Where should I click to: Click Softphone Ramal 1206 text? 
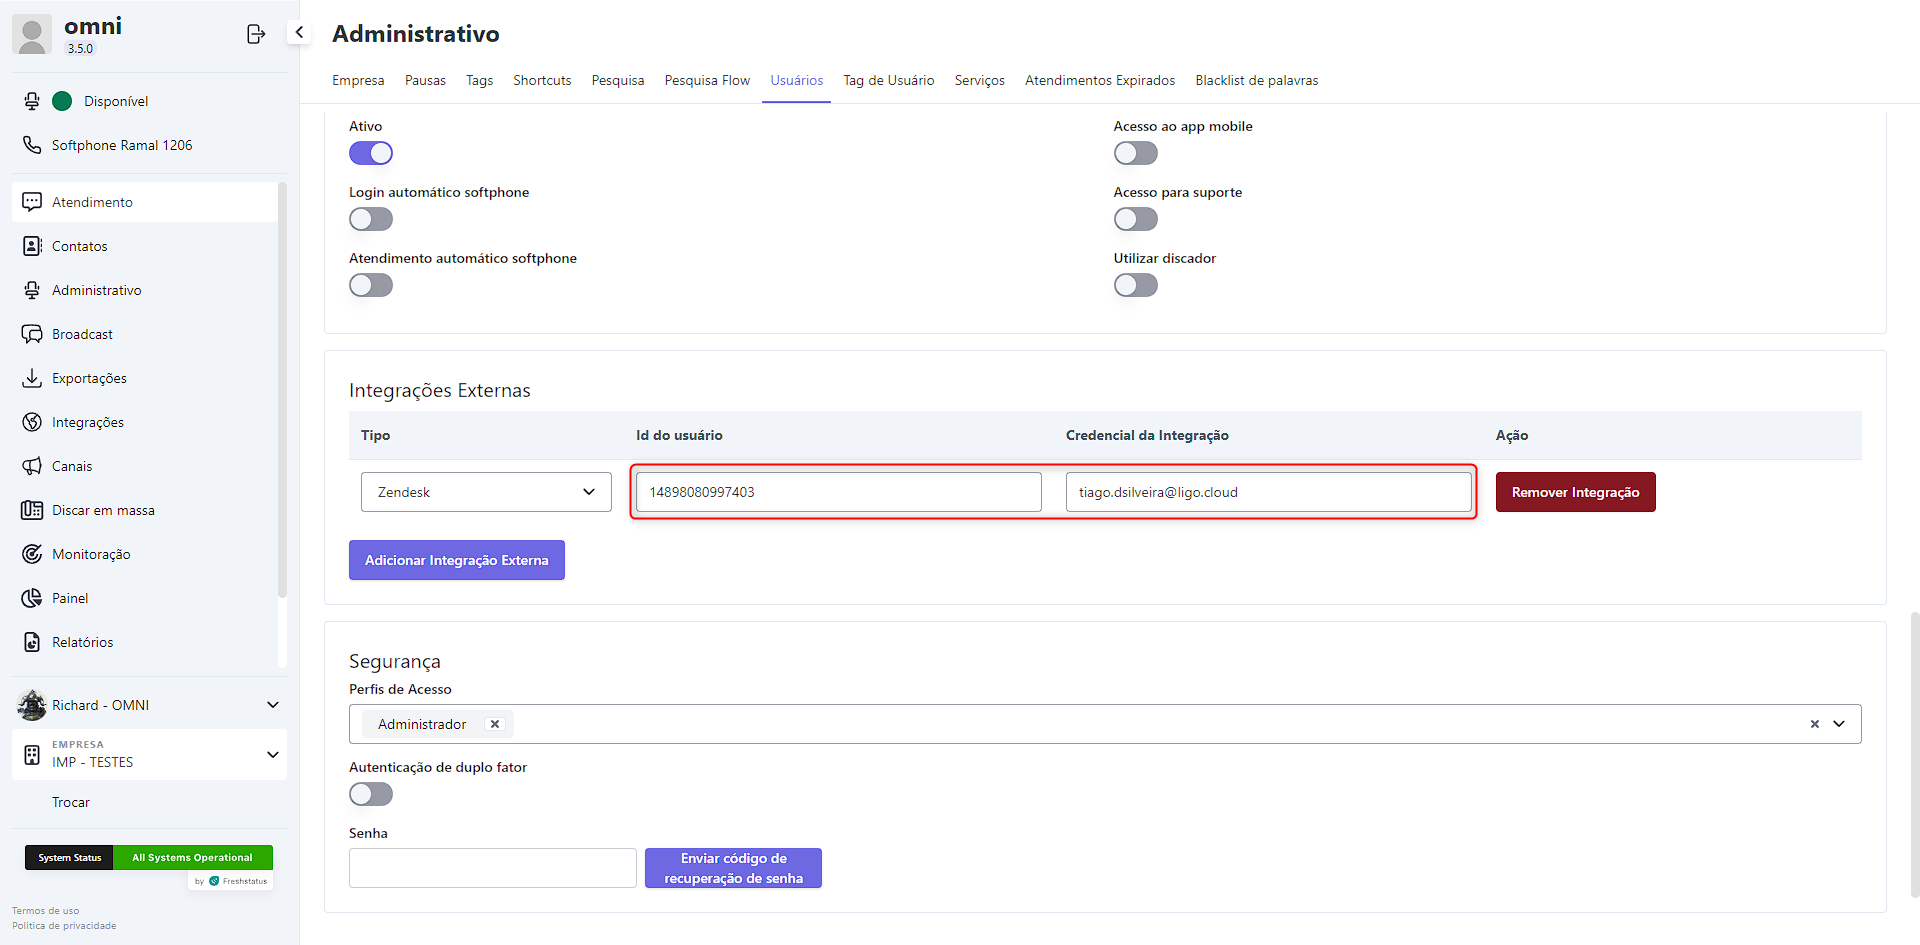pos(122,145)
